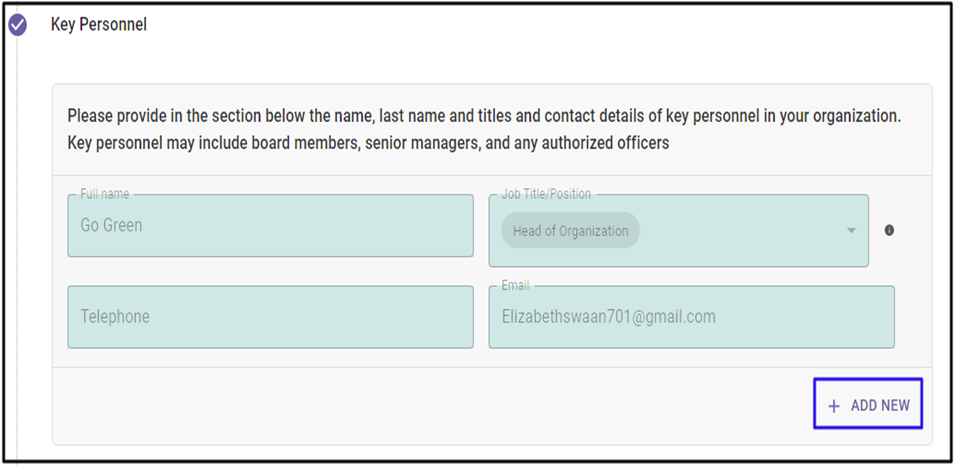The image size is (955, 466).
Task: Click the 'Key personnel may include' sentence
Action: pyautogui.click(x=368, y=143)
